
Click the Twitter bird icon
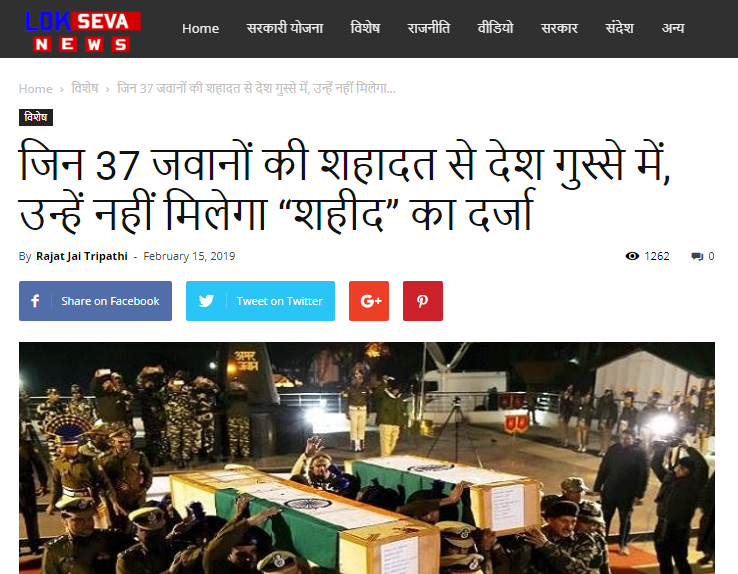click(206, 301)
